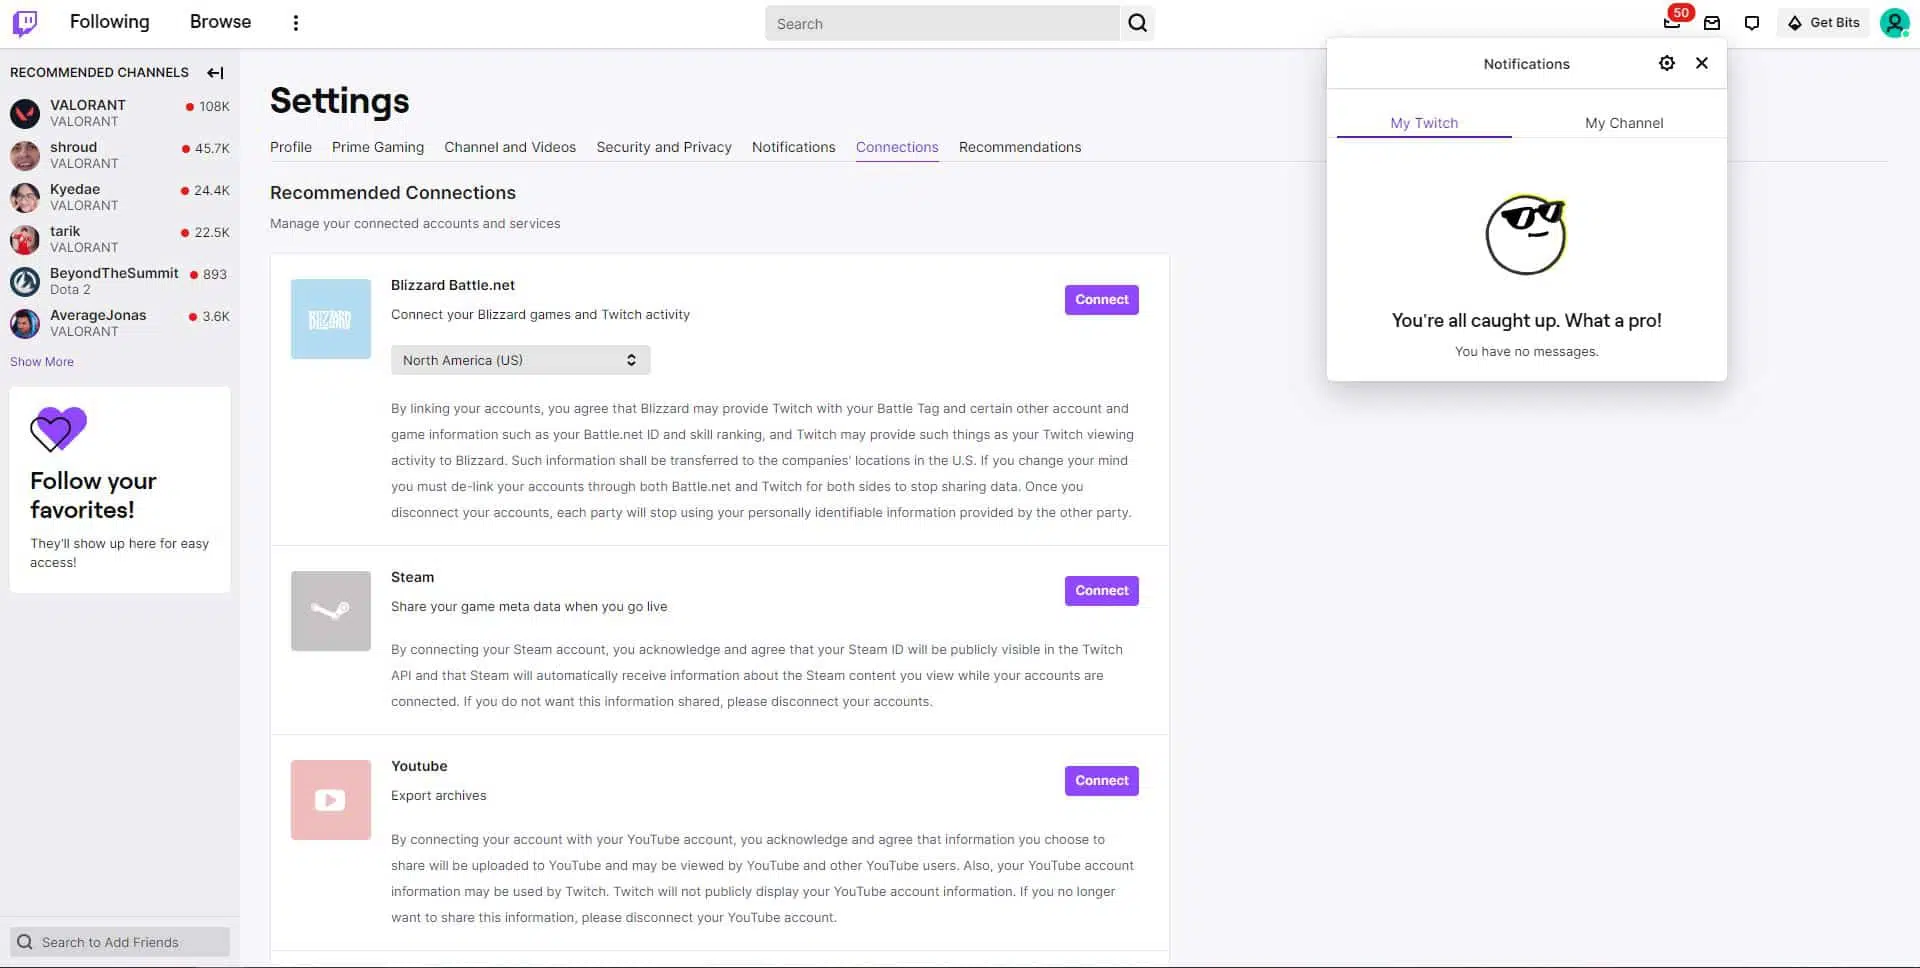Switch to the Prime Gaming tab
The height and width of the screenshot is (968, 1920).
point(378,147)
